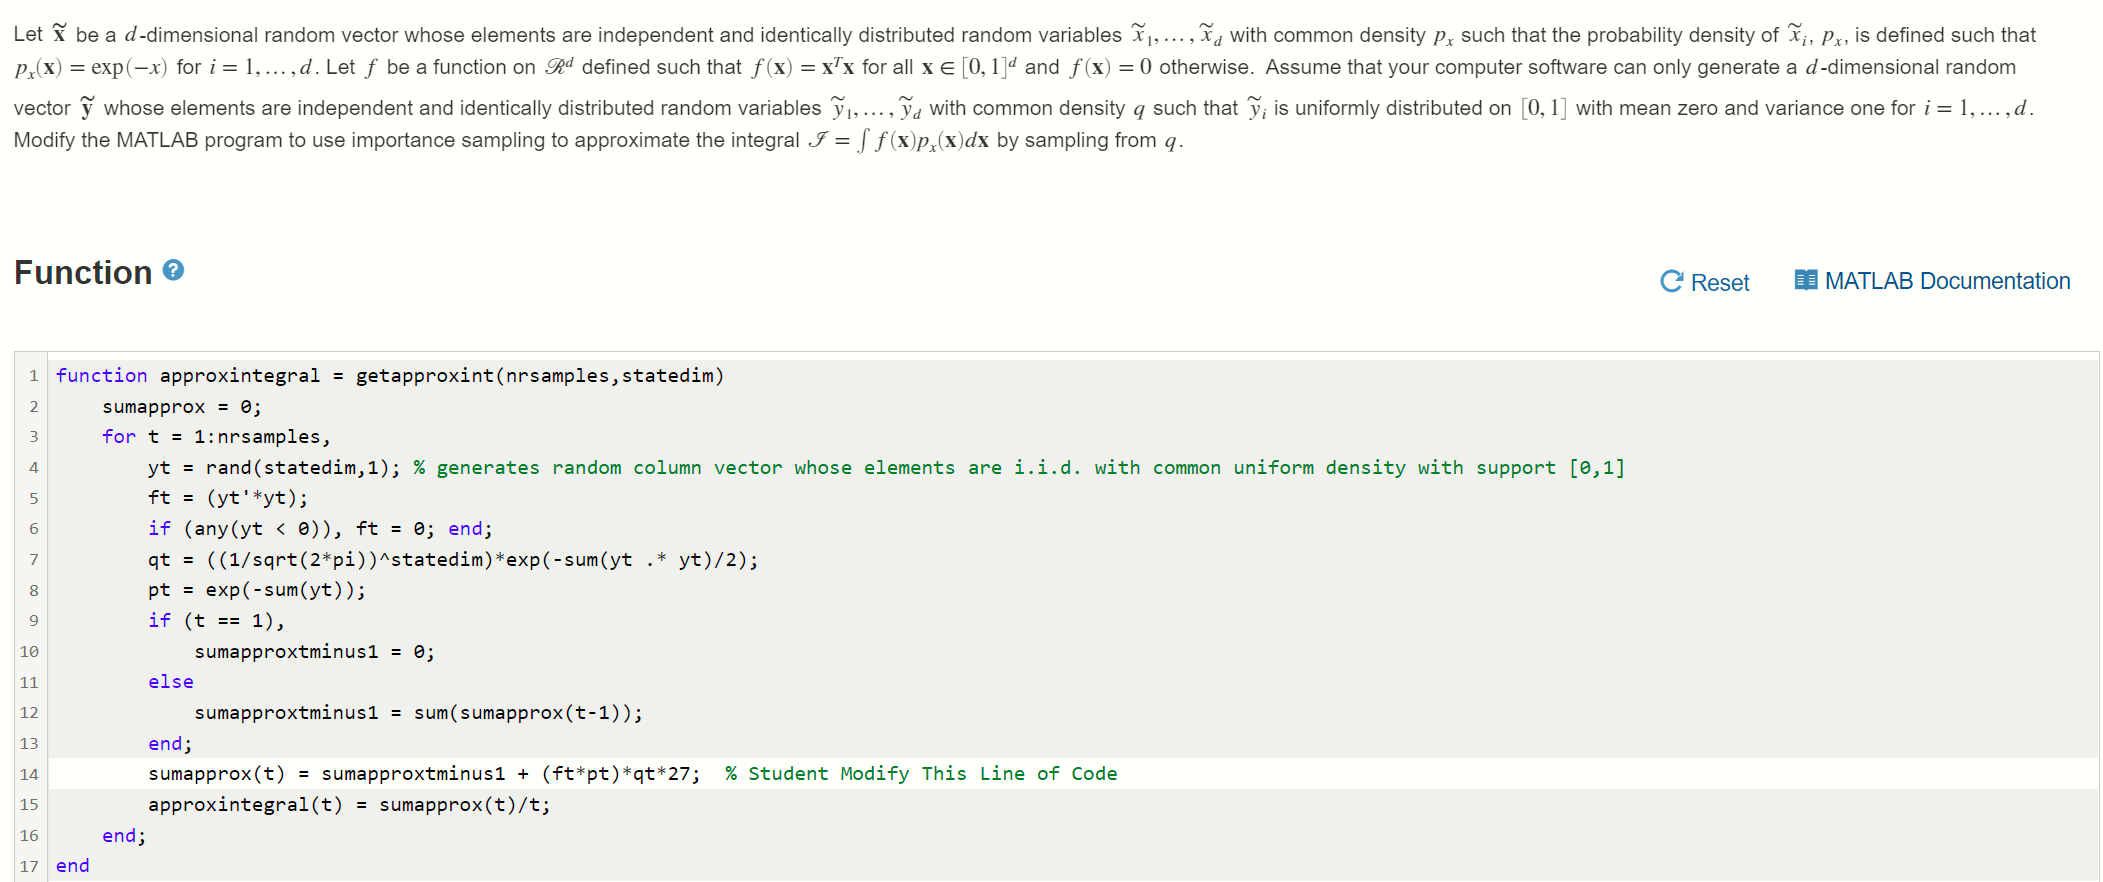Click the book icon next to MATLAB Documentation
The width and height of the screenshot is (2103, 882).
coord(1805,280)
